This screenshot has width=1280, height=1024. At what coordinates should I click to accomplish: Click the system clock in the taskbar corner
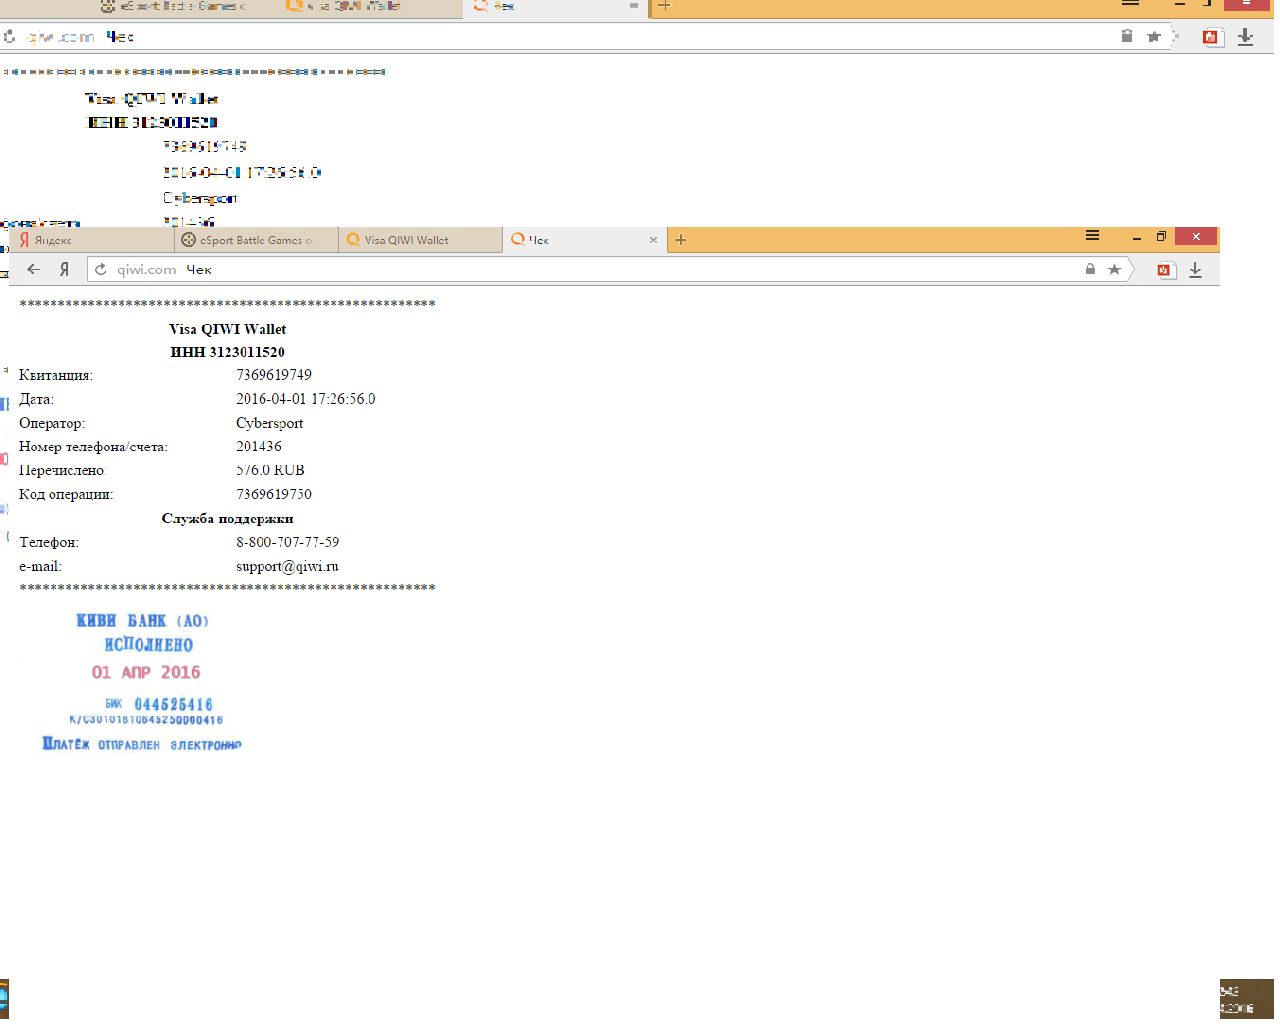[1236, 999]
